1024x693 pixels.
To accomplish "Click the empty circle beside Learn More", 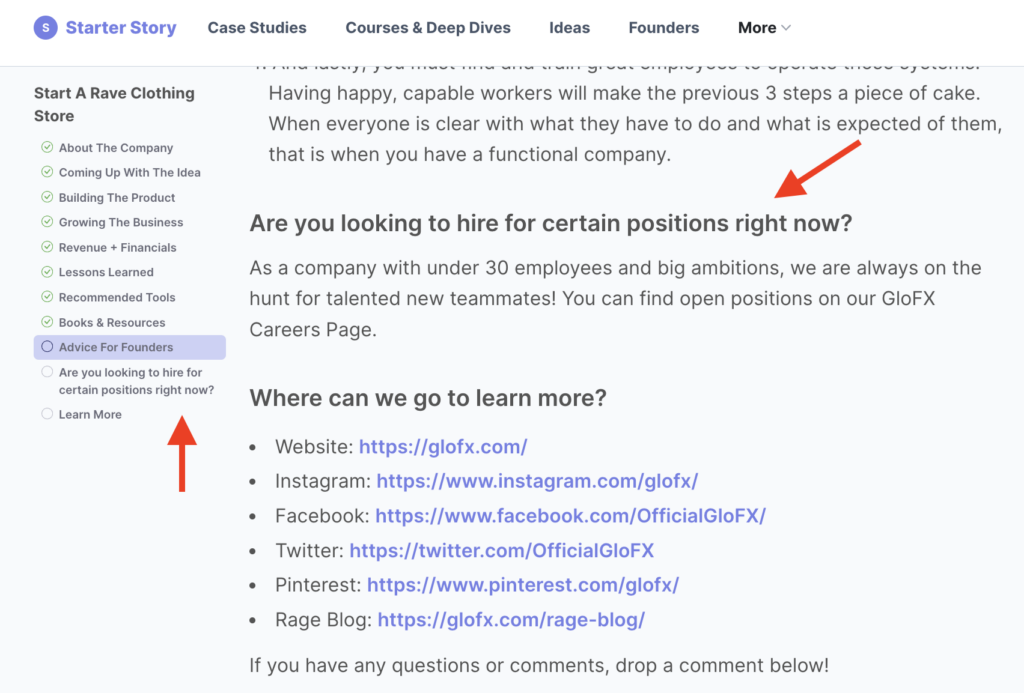I will point(47,413).
